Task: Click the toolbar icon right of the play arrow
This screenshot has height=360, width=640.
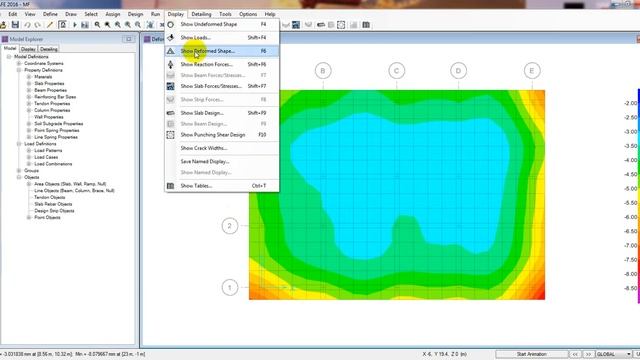Action: pyautogui.click(x=85, y=25)
